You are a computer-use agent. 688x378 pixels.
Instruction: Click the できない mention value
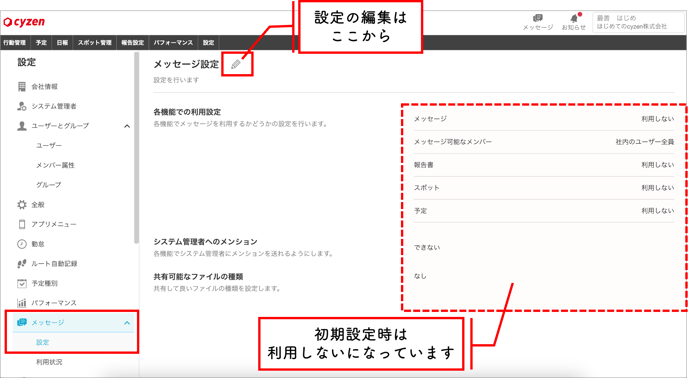coord(426,248)
